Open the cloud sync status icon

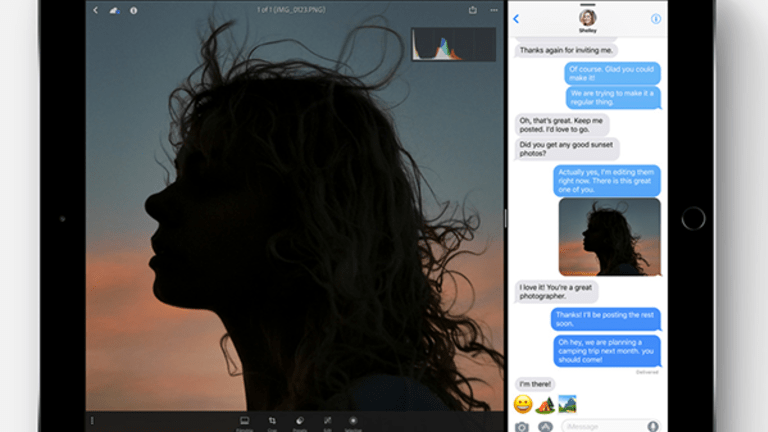[x=115, y=10]
